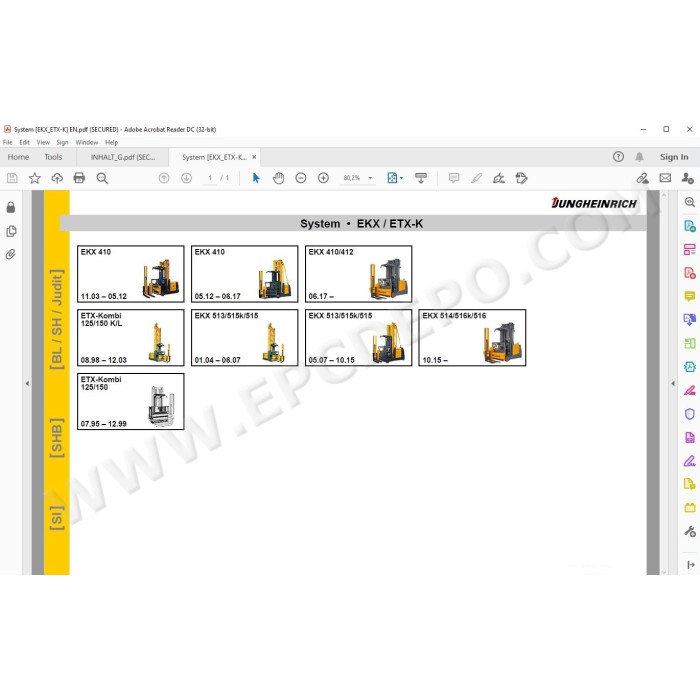The height and width of the screenshot is (700, 700).
Task: Open EKX 513/515k/515 05.07 – 10.15 card
Action: [358, 338]
